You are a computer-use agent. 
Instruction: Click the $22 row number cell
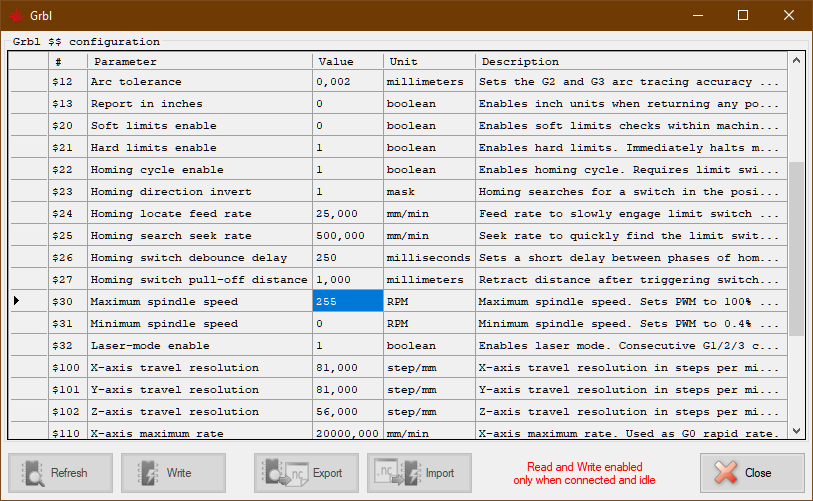pos(68,170)
